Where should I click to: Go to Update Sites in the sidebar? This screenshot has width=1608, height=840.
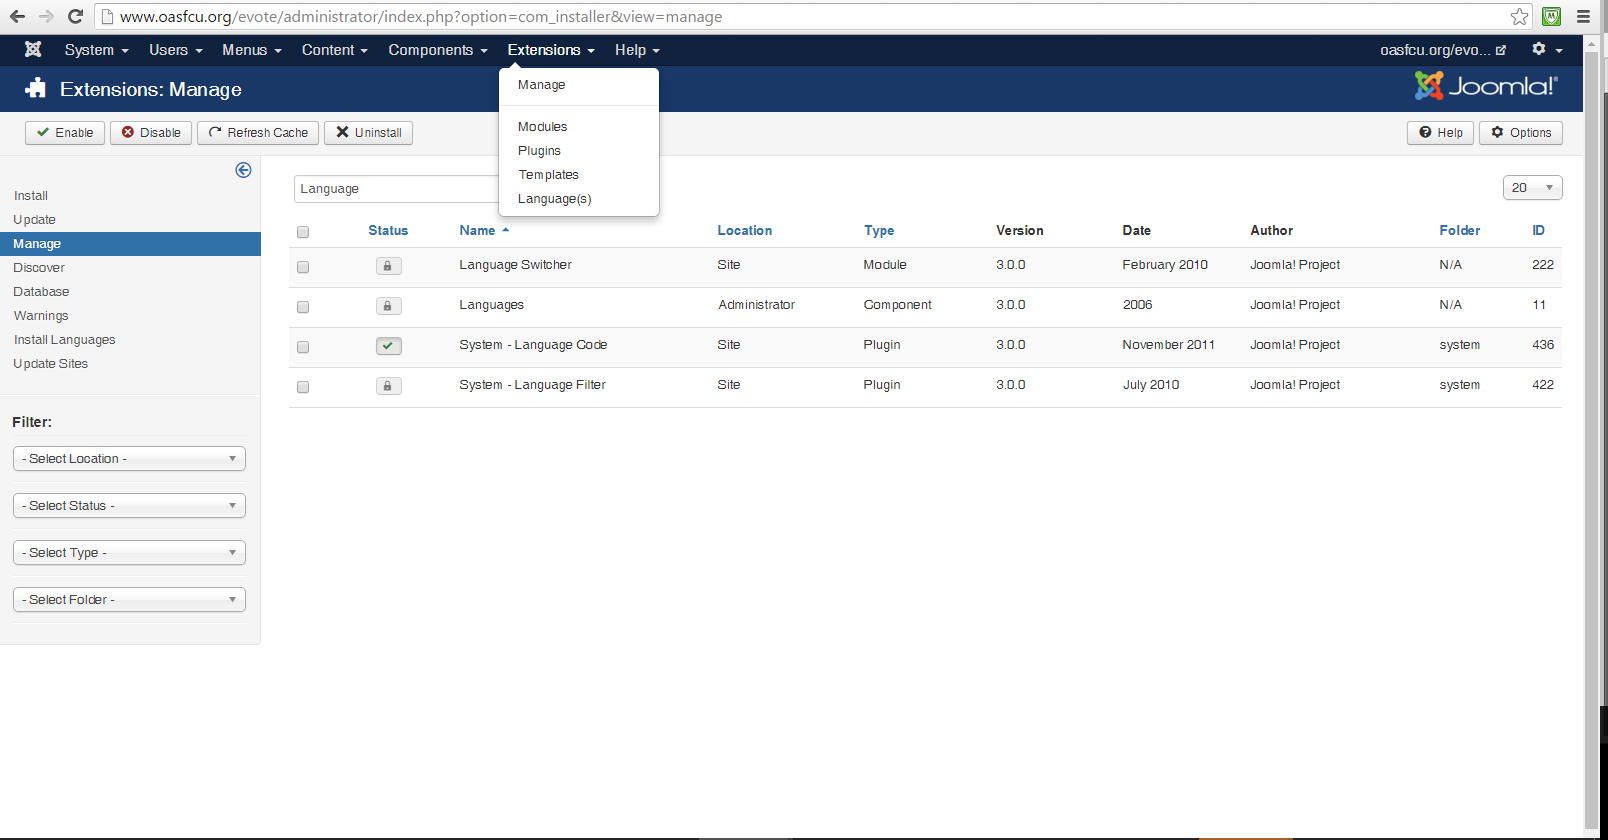point(51,364)
